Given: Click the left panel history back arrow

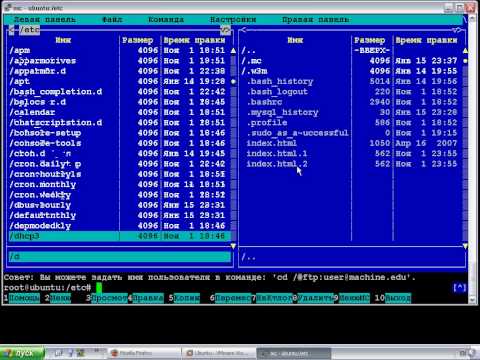Looking at the screenshot, I should click(11, 30).
